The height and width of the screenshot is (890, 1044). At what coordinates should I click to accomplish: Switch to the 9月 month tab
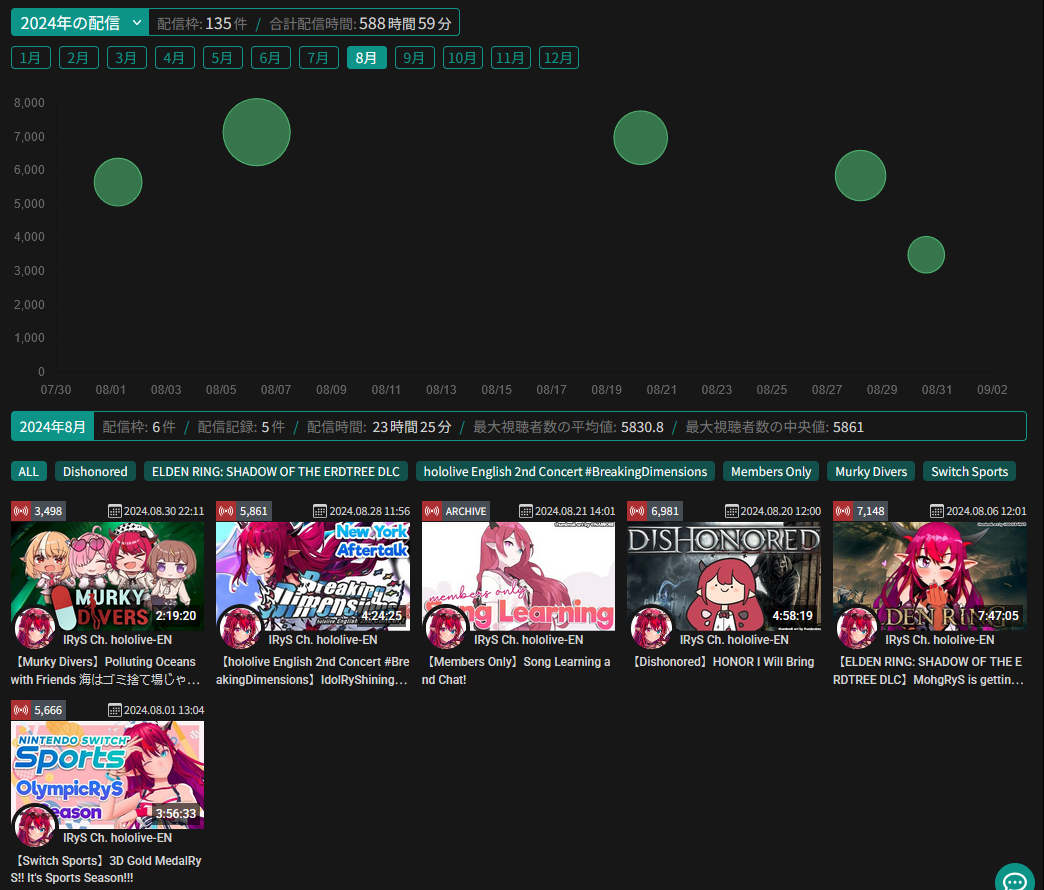point(414,58)
